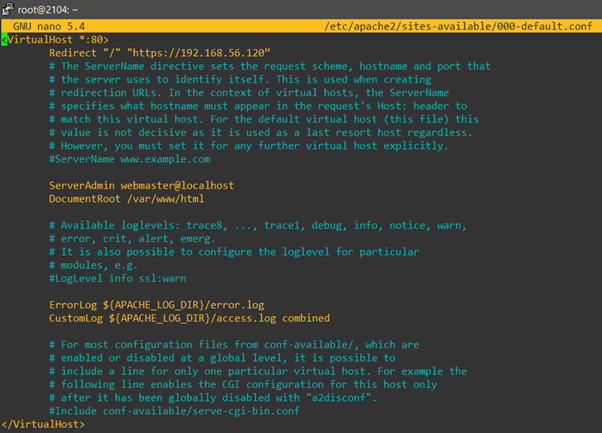Place cursor on #ServerName www.example.com line

point(129,159)
